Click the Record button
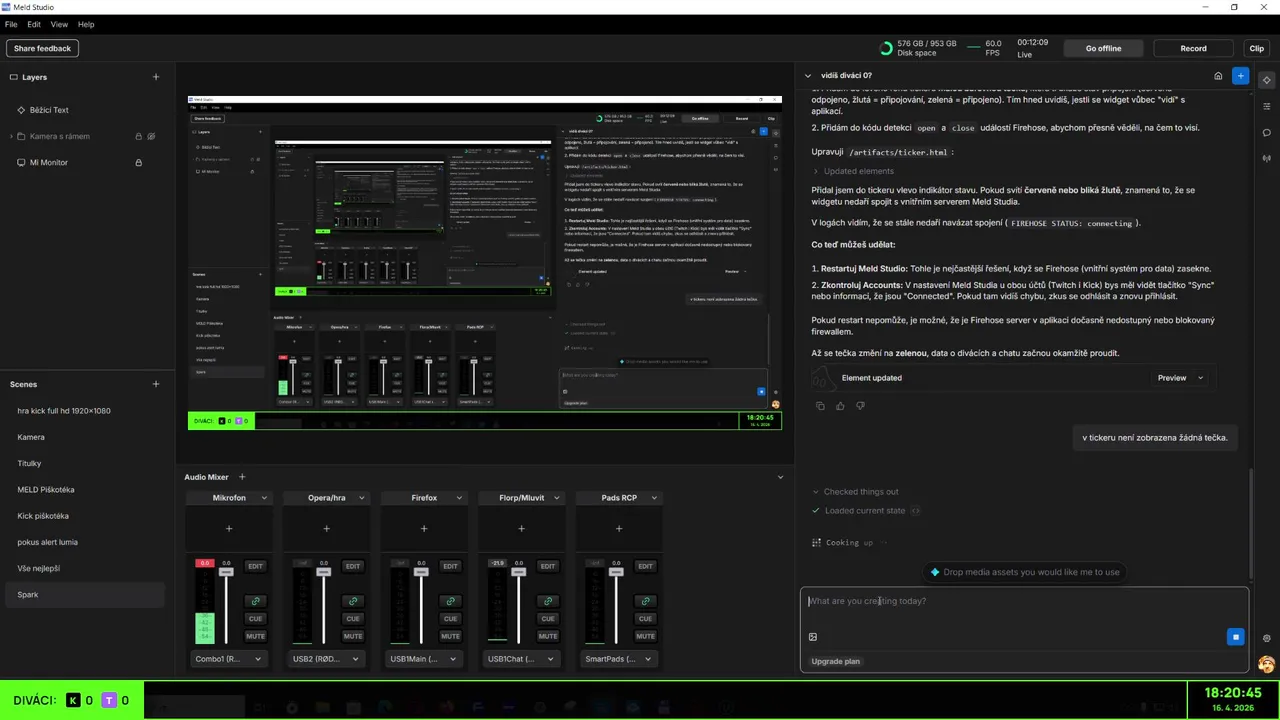Screen dimensions: 1280x720 (x=1193, y=48)
